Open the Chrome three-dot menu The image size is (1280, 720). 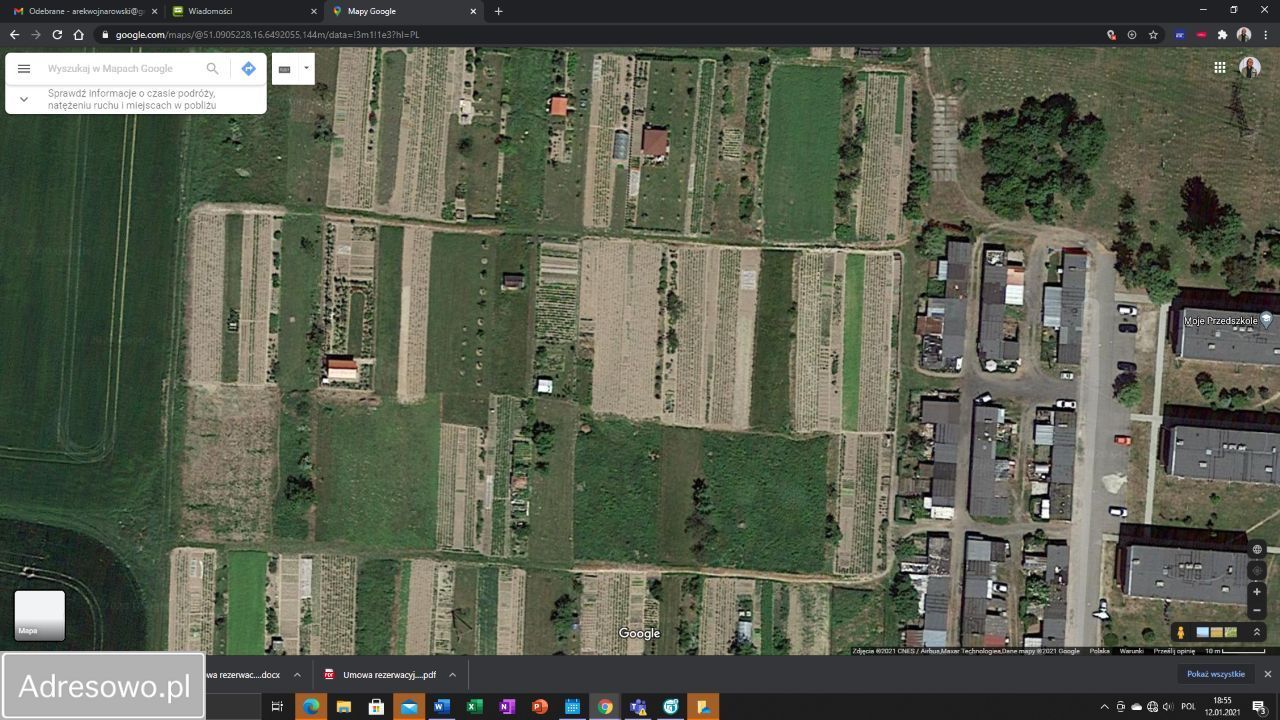point(1266,34)
